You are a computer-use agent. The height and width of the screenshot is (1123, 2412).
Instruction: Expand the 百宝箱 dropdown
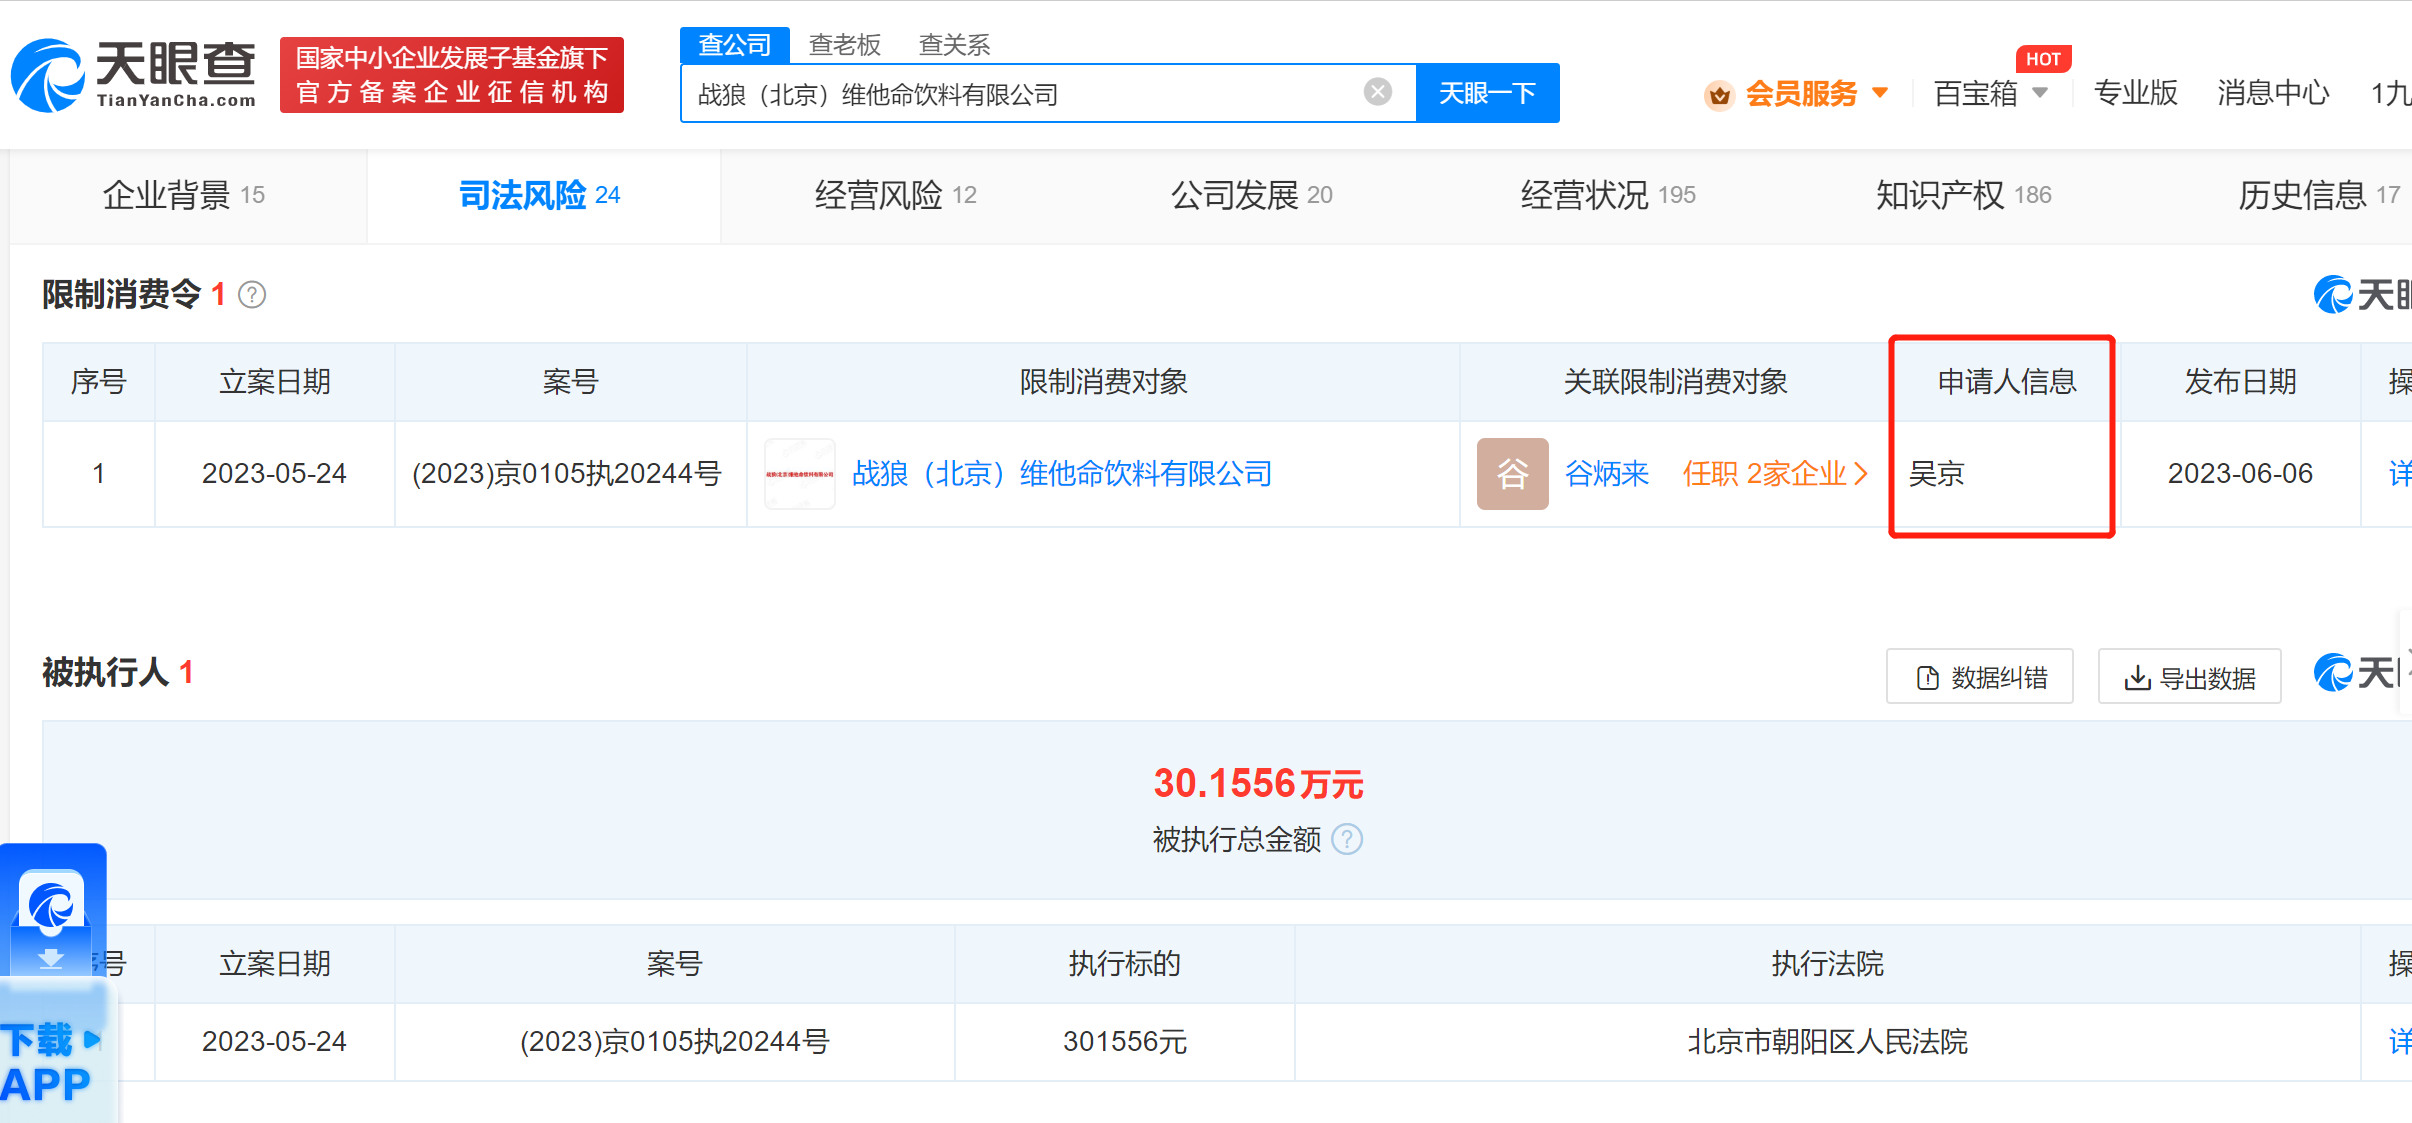point(2041,93)
